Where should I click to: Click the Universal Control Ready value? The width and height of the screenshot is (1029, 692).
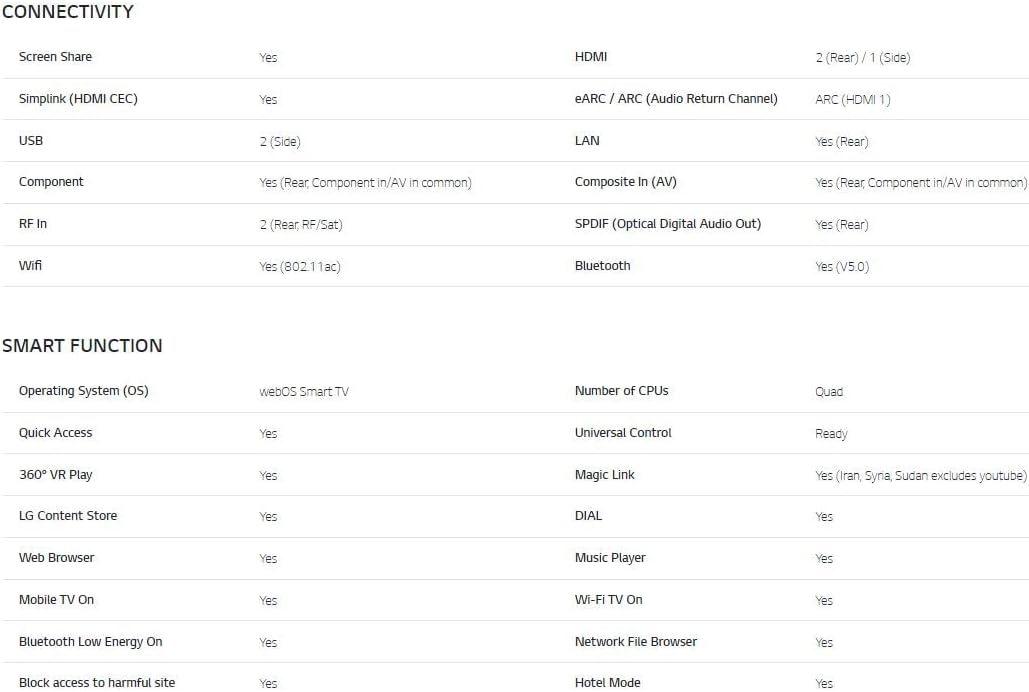[831, 434]
